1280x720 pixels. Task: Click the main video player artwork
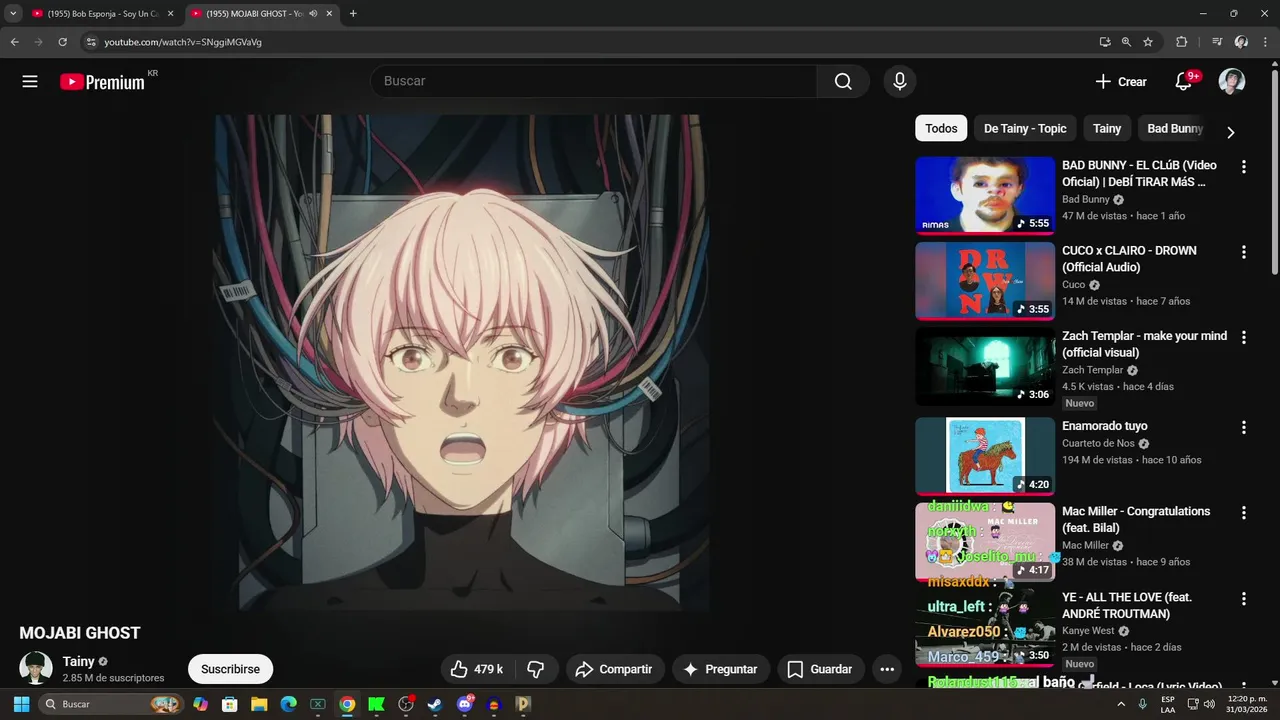tap(461, 362)
